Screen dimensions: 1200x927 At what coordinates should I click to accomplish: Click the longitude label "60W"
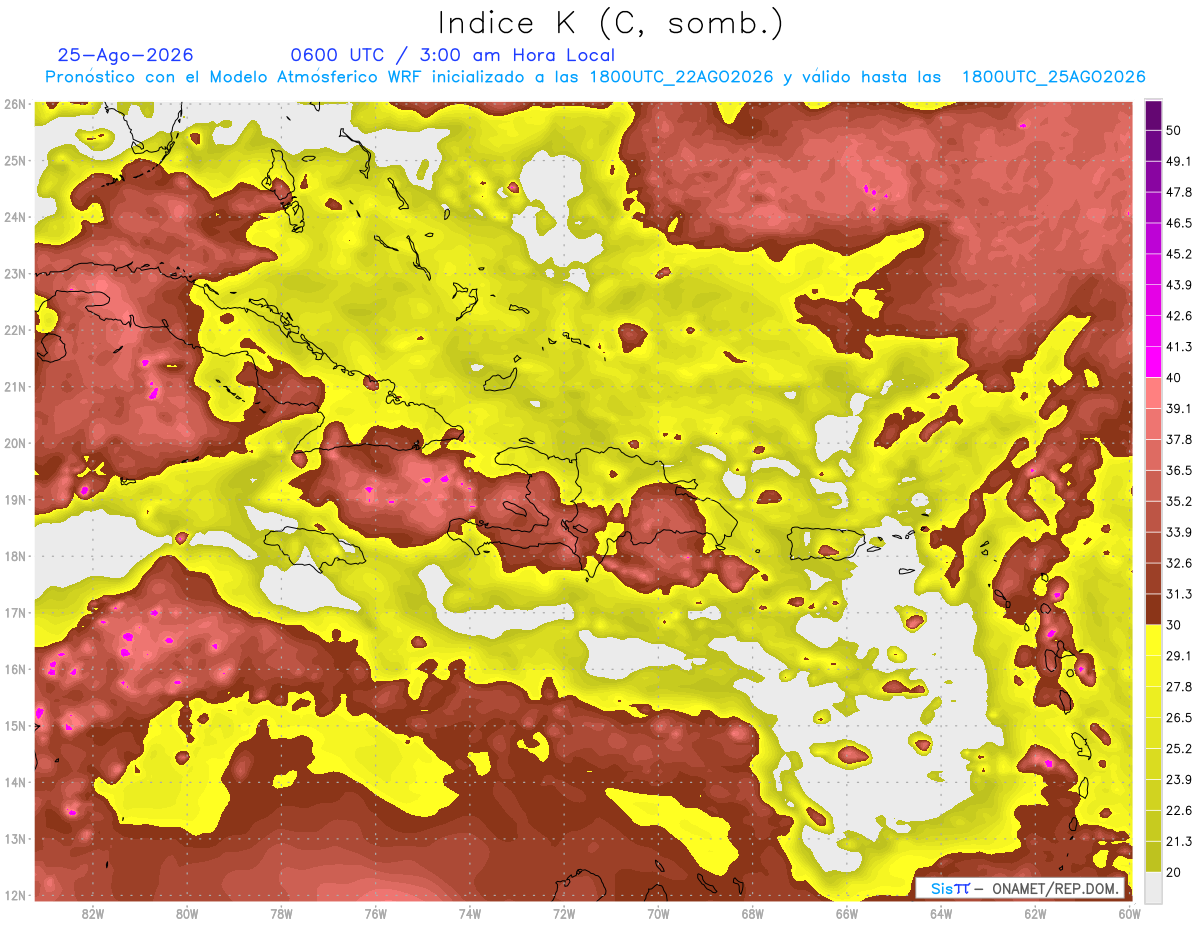click(x=1129, y=913)
